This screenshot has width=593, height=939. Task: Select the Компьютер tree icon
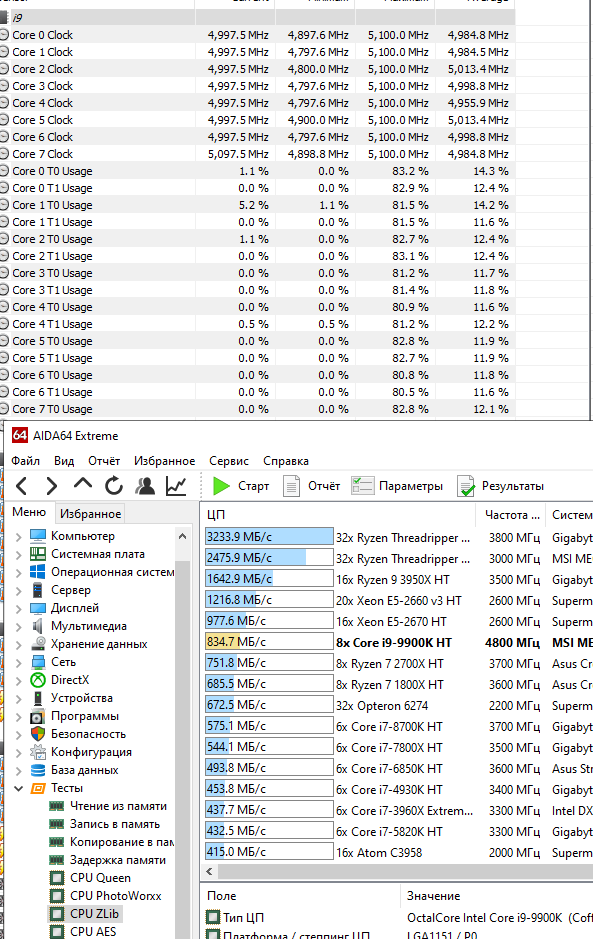point(38,536)
